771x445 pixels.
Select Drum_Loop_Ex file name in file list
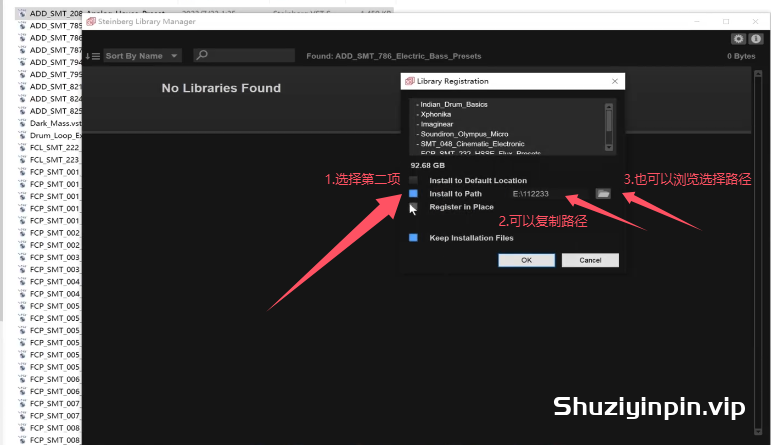coord(56,135)
